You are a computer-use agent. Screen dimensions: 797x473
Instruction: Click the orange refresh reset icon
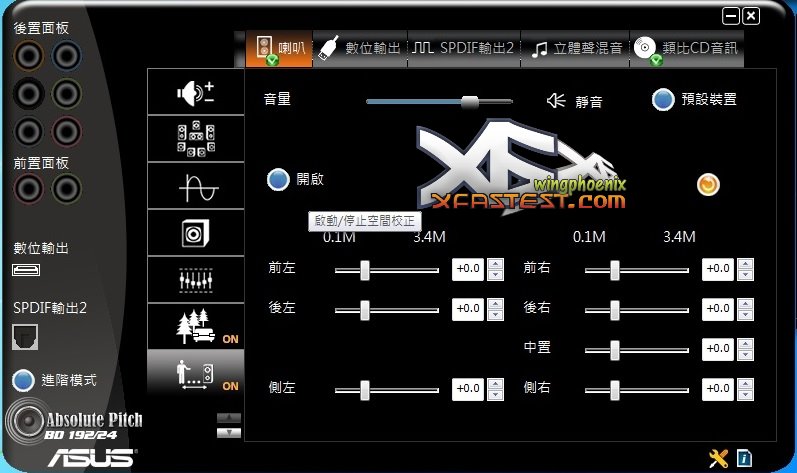point(708,184)
